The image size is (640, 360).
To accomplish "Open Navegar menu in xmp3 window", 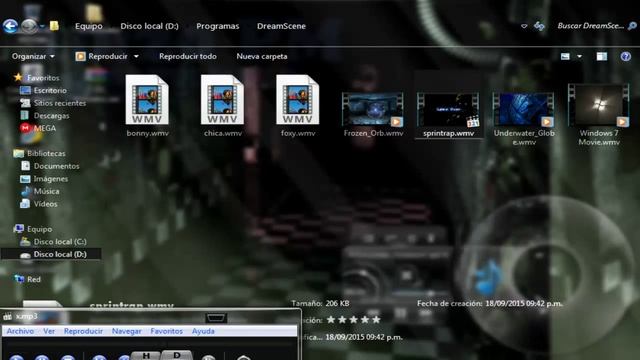I will [x=127, y=331].
